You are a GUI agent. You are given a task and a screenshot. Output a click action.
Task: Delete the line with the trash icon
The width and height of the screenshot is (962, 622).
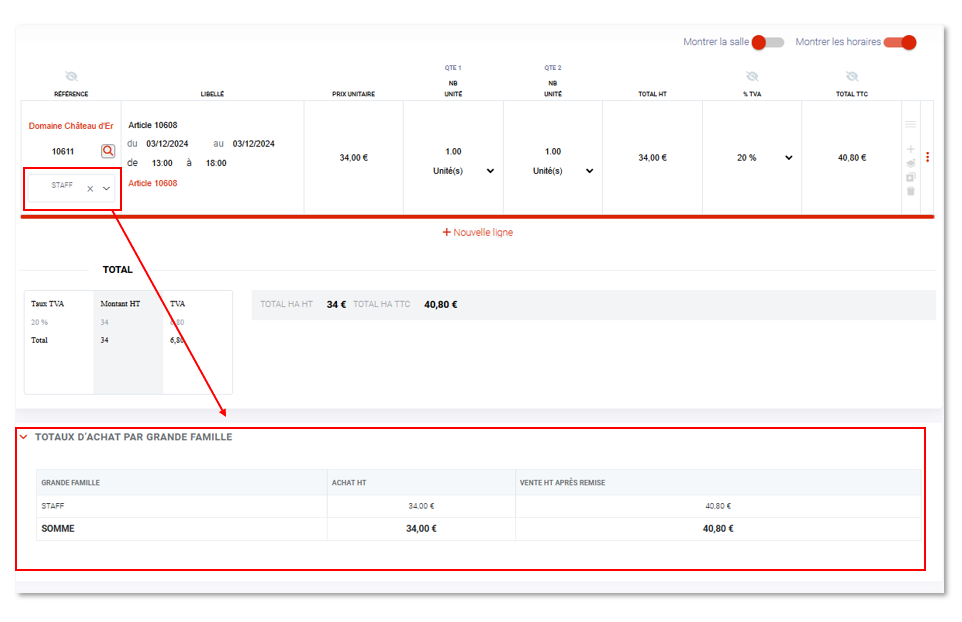tap(910, 191)
